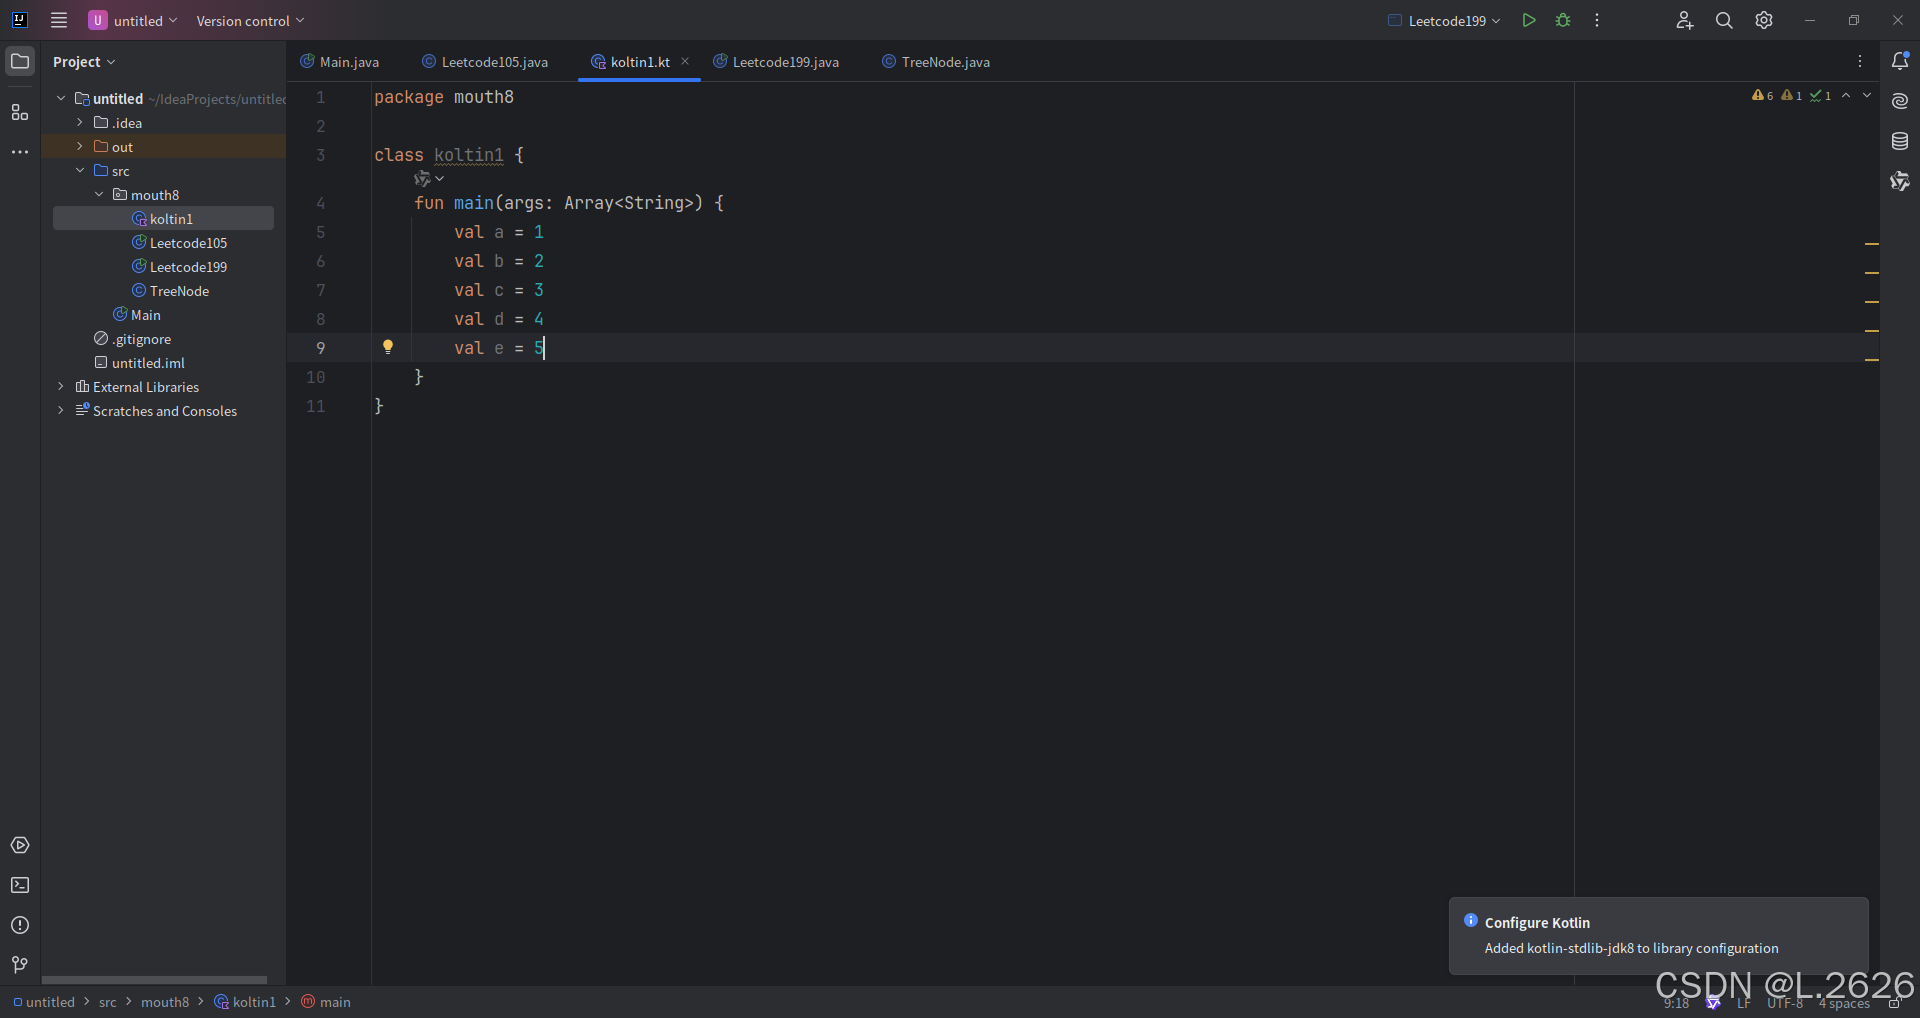The image size is (1920, 1018).
Task: Open the Notifications panel
Action: tap(1901, 61)
